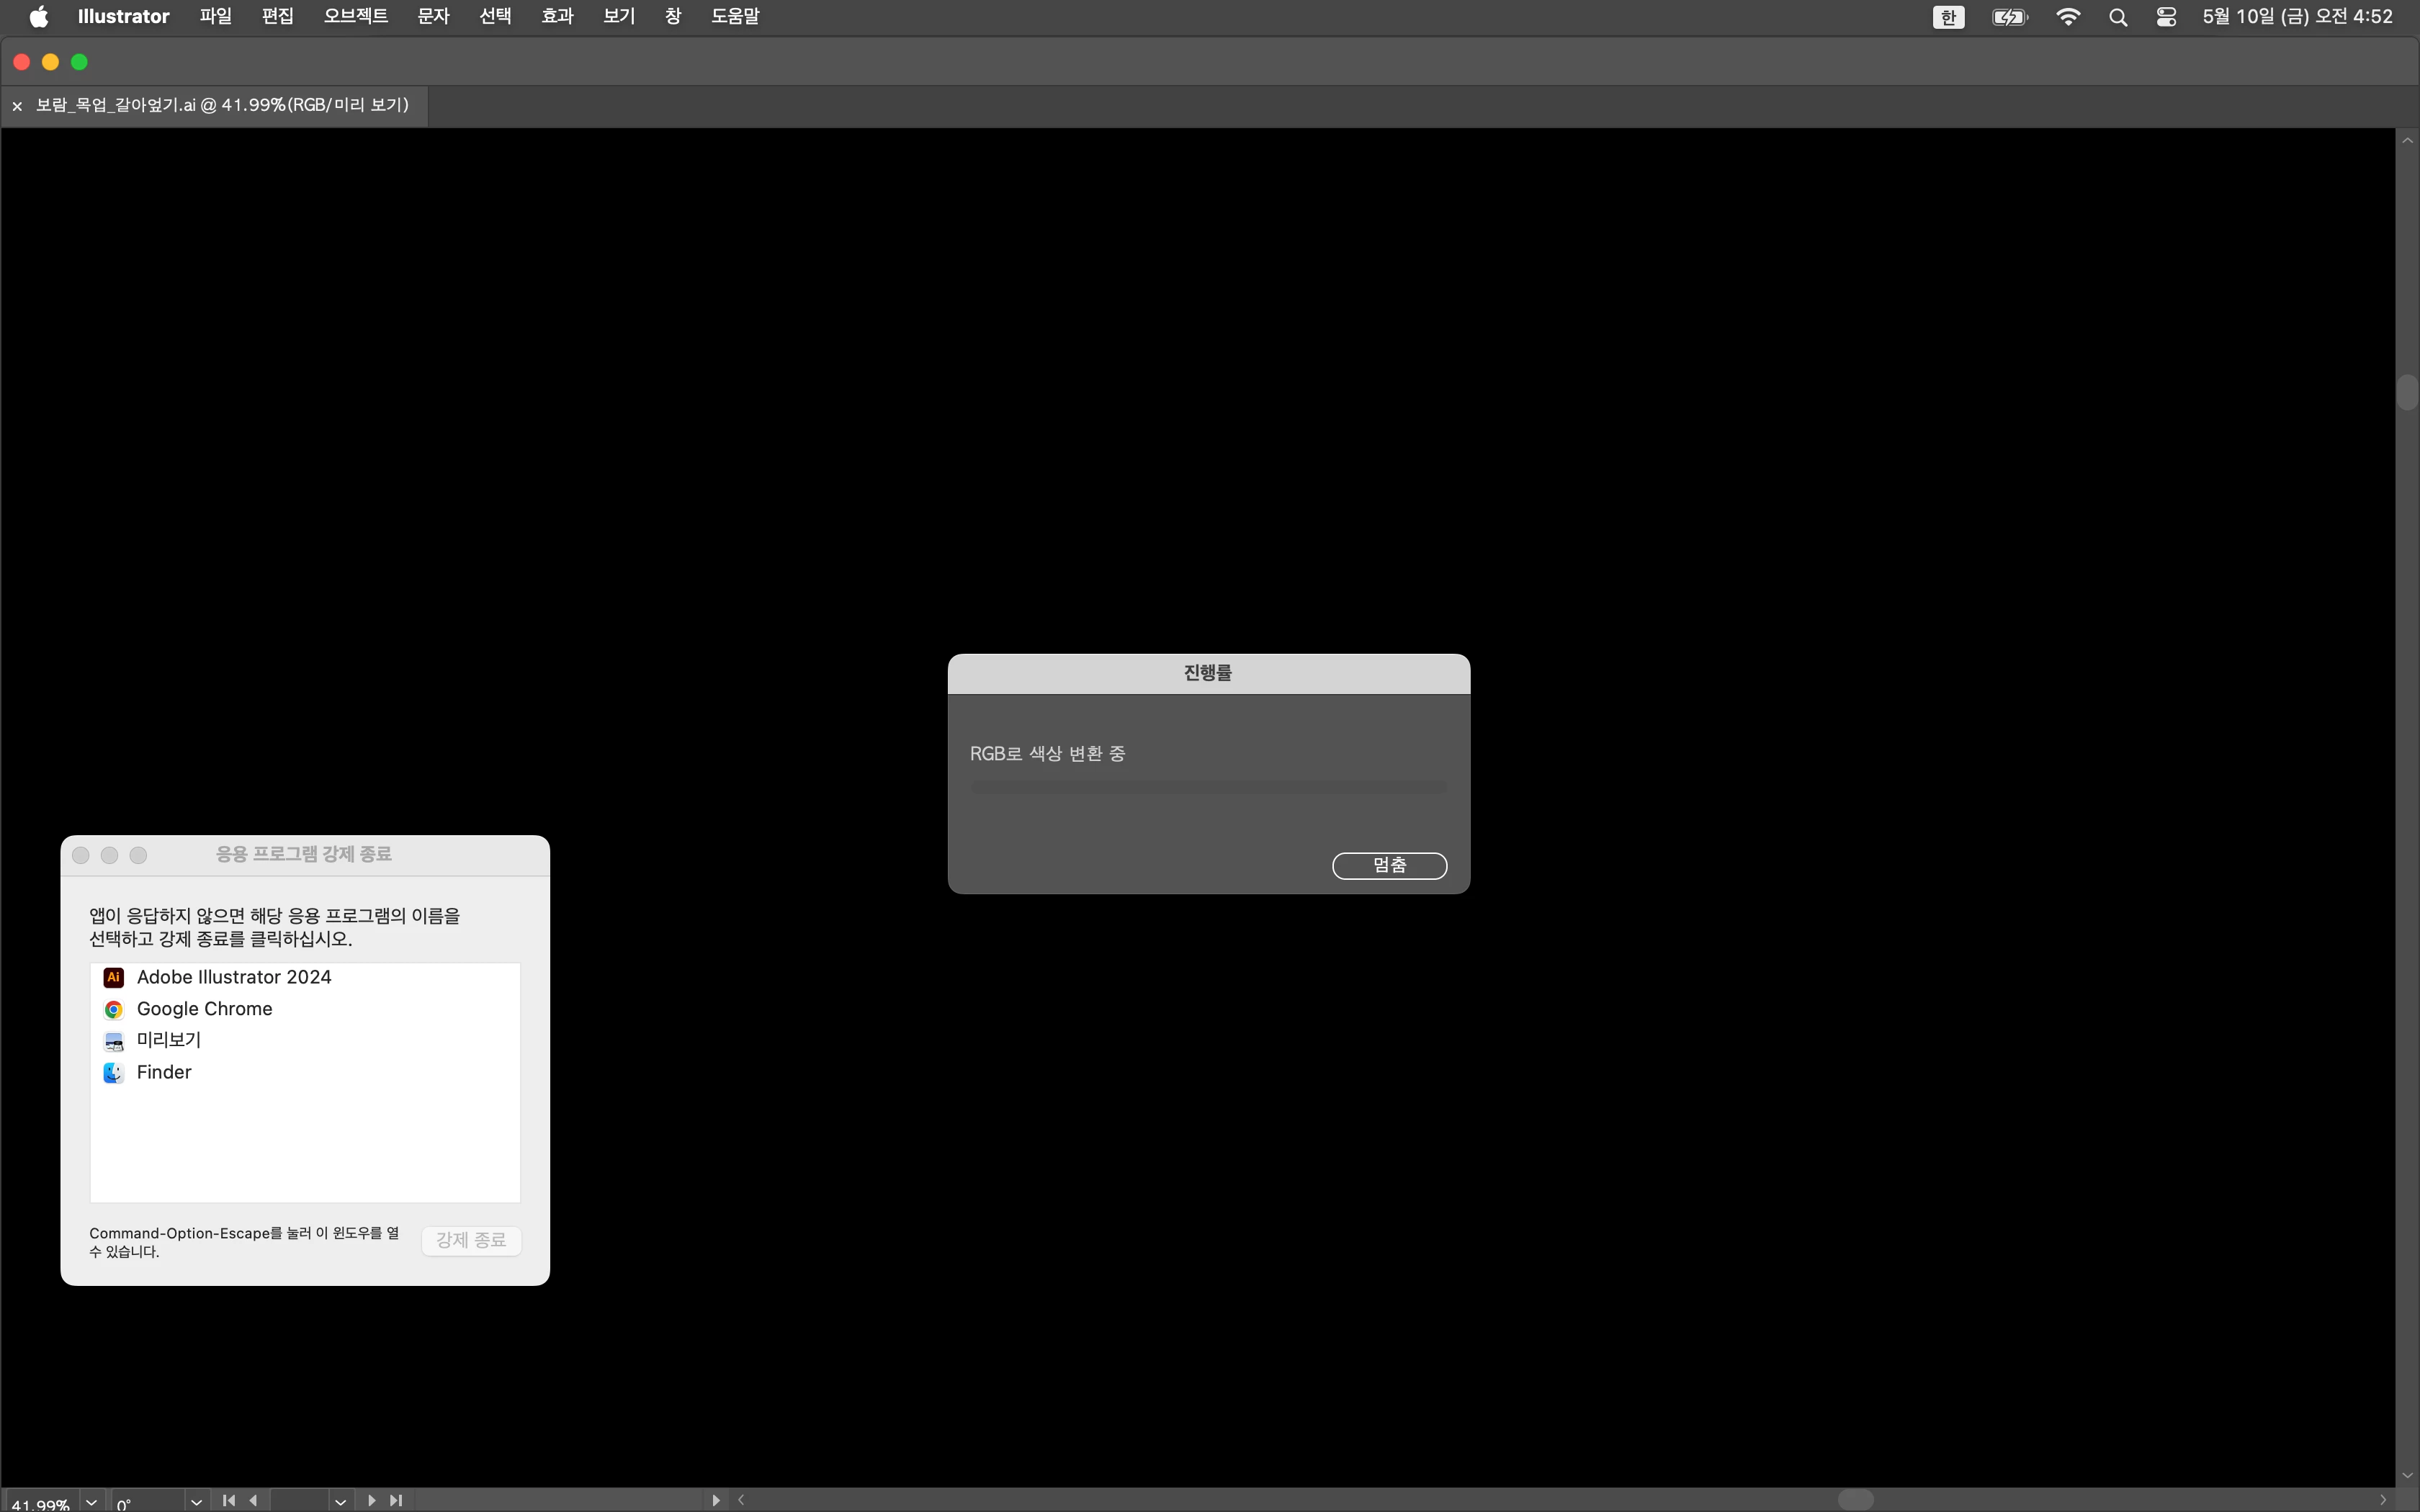The width and height of the screenshot is (2420, 1512).
Task: Jump to the last artboard icon
Action: 396,1500
